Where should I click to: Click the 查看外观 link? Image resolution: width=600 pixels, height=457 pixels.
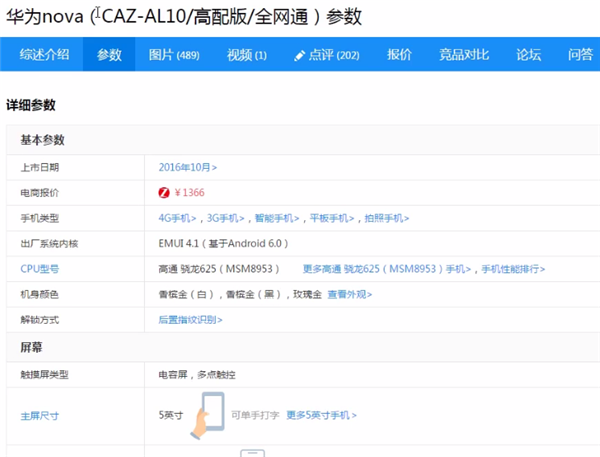click(350, 294)
